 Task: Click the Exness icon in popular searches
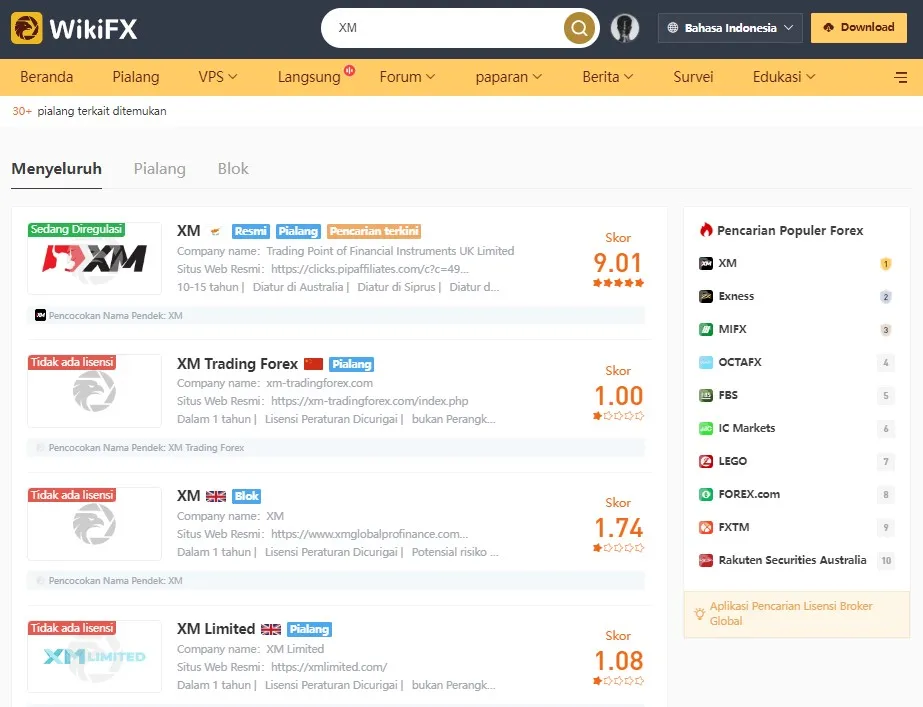tap(706, 296)
